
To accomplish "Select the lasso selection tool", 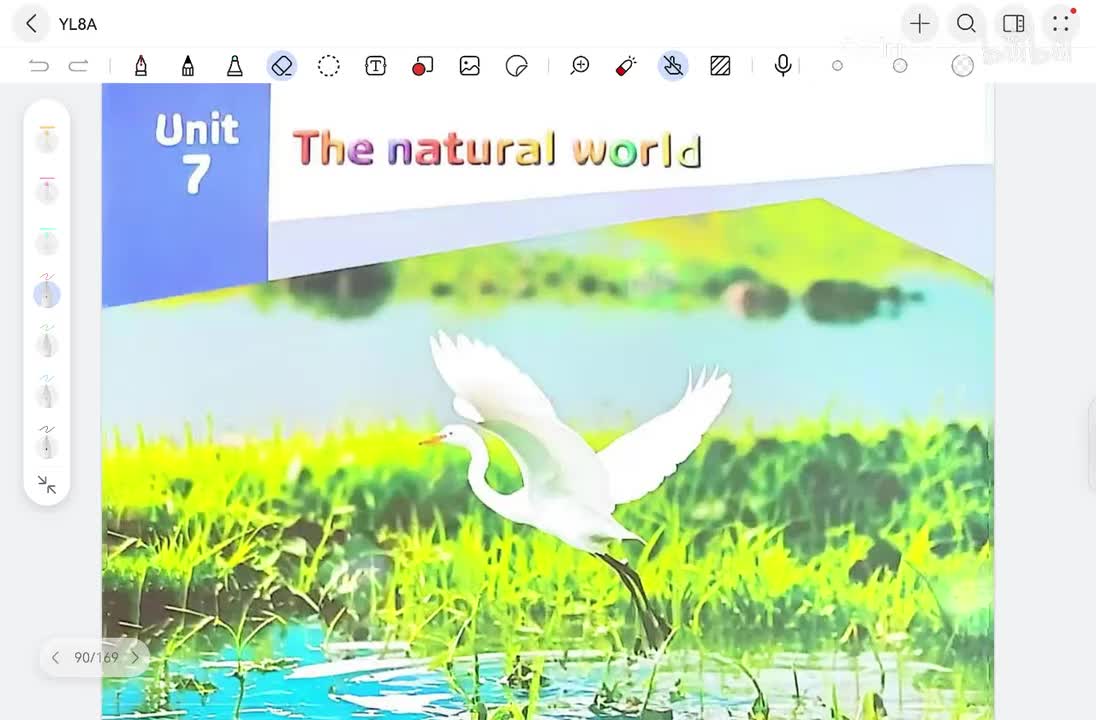I will [329, 66].
